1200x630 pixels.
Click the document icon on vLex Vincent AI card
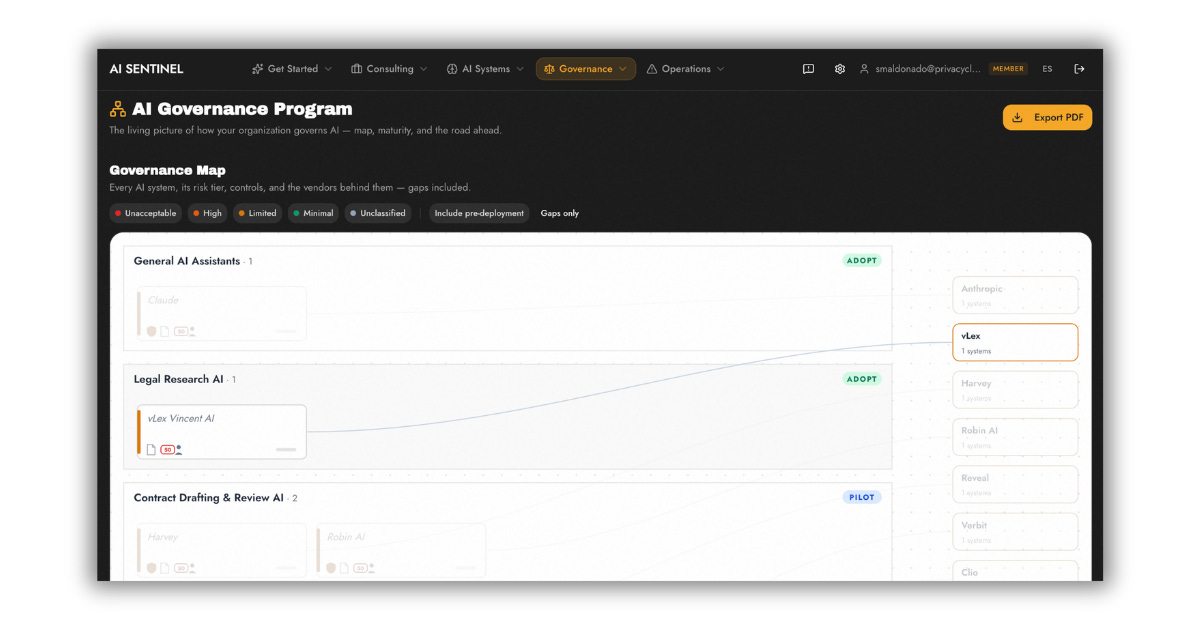(152, 449)
